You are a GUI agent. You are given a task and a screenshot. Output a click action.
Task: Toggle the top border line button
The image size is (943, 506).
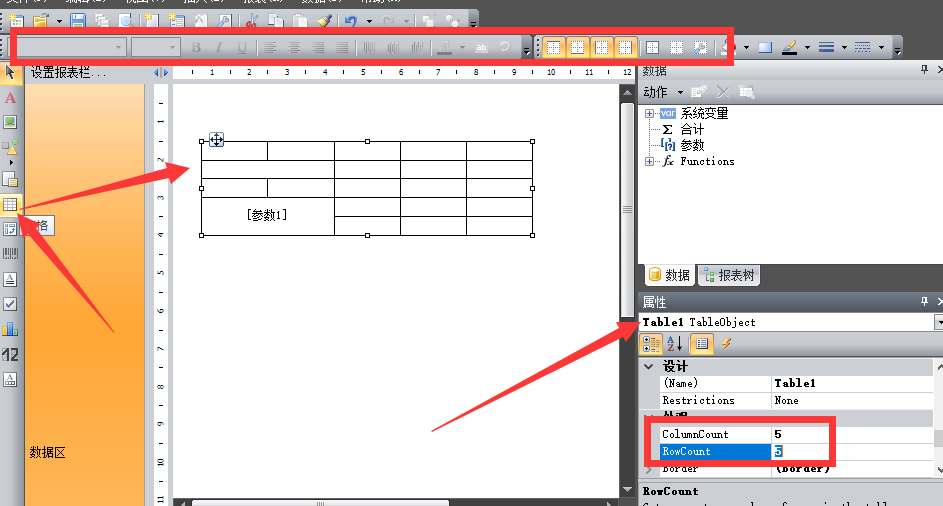coord(553,47)
